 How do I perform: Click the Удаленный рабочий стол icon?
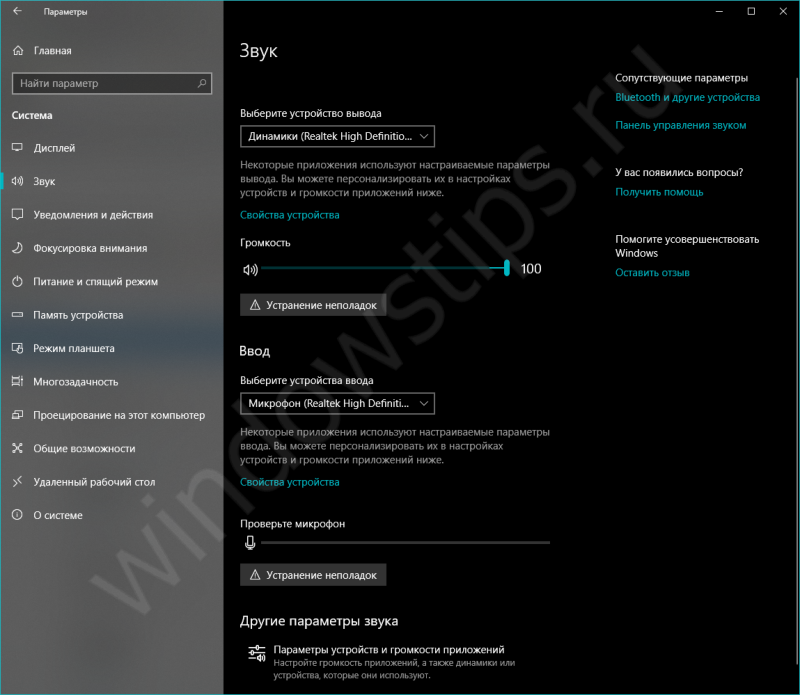click(x=17, y=481)
